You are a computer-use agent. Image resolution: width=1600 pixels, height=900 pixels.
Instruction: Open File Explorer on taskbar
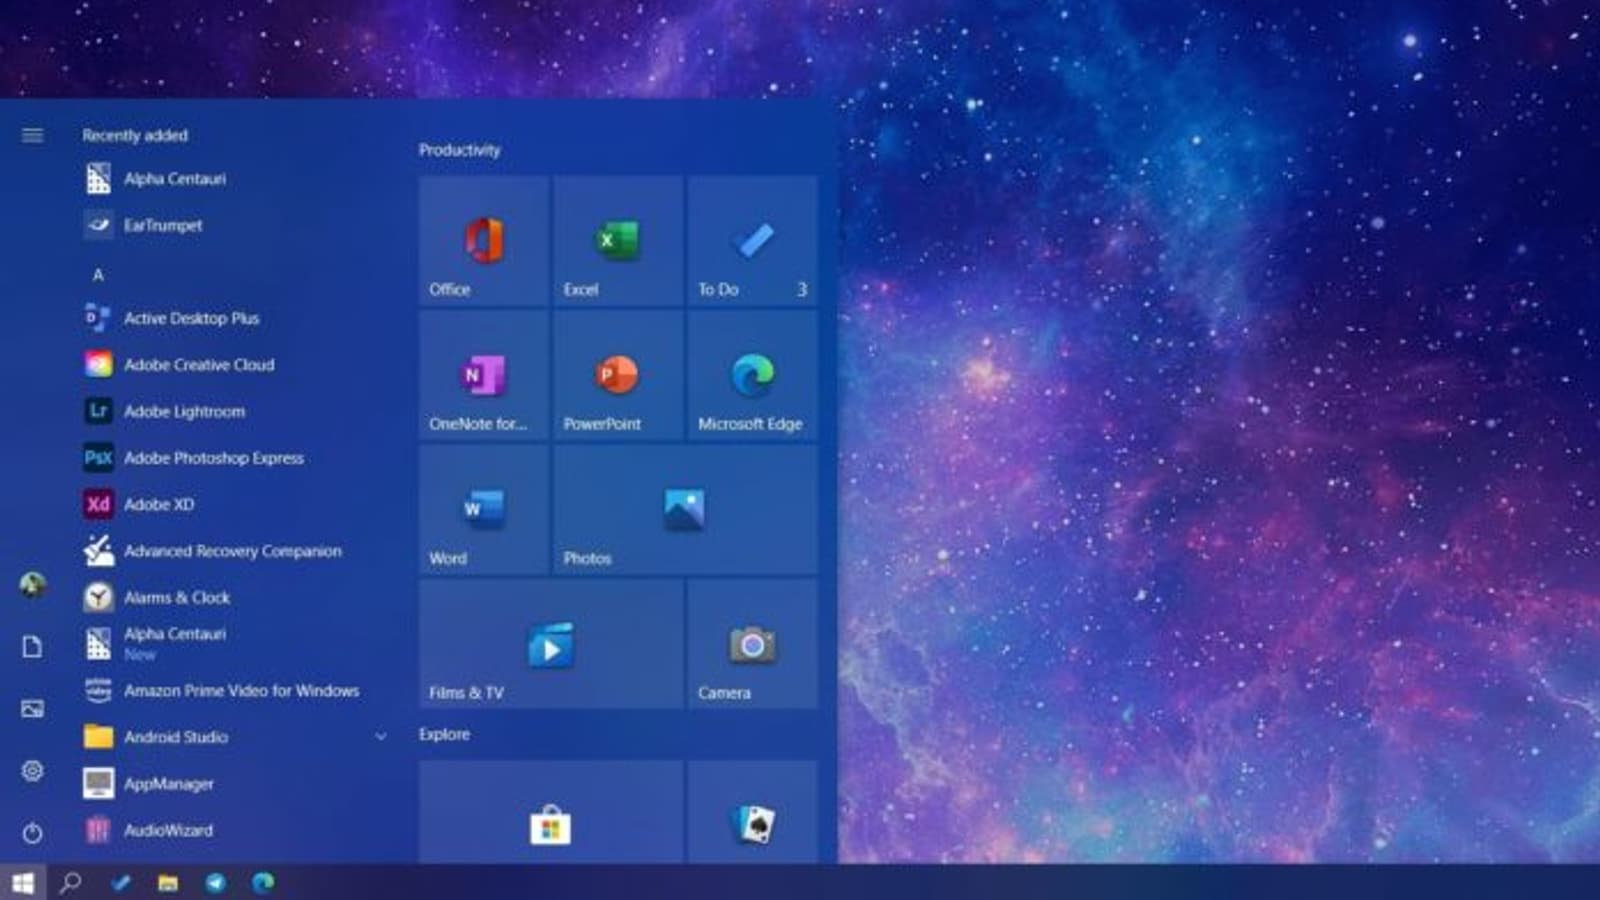point(168,882)
